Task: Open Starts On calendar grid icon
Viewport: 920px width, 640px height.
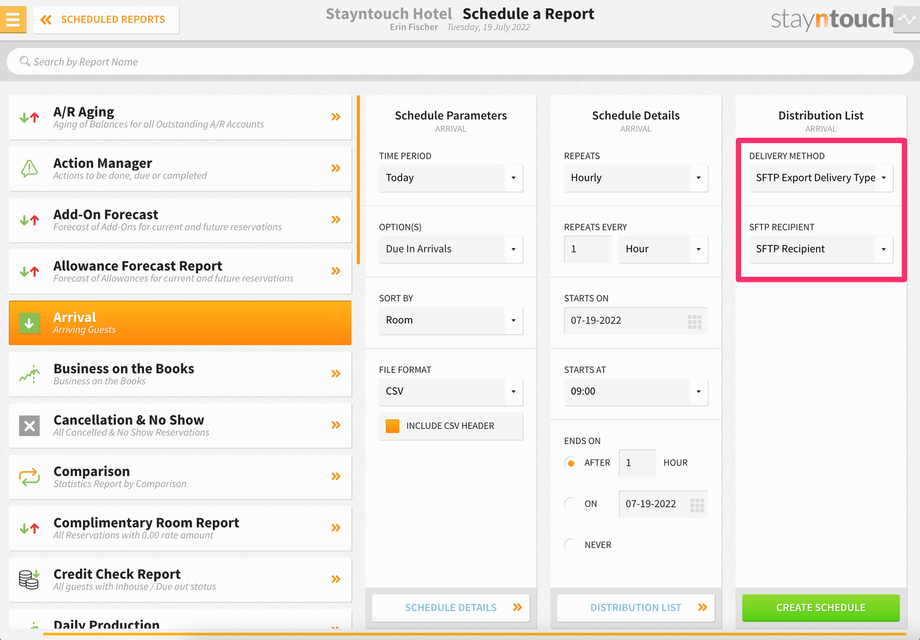Action: pos(695,321)
